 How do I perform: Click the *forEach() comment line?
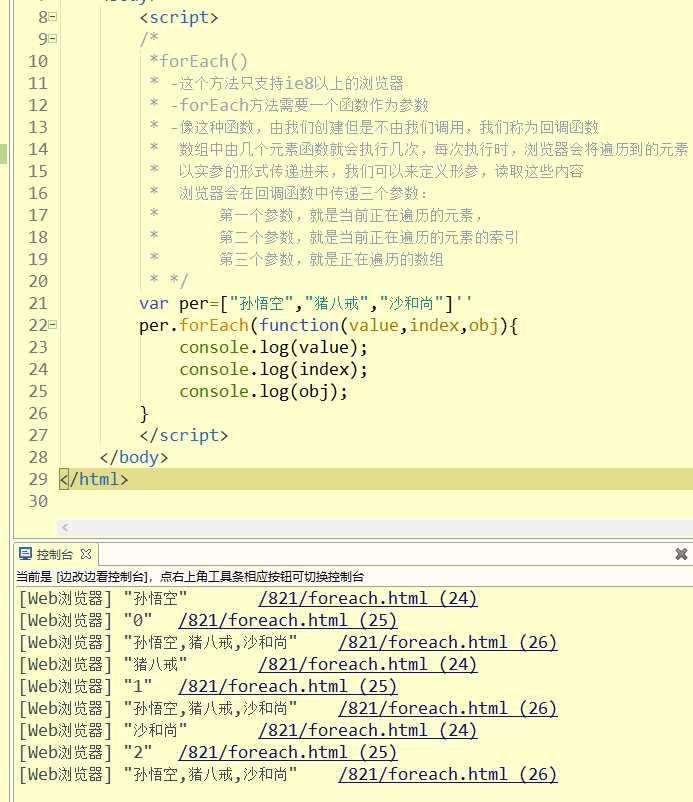[x=198, y=61]
